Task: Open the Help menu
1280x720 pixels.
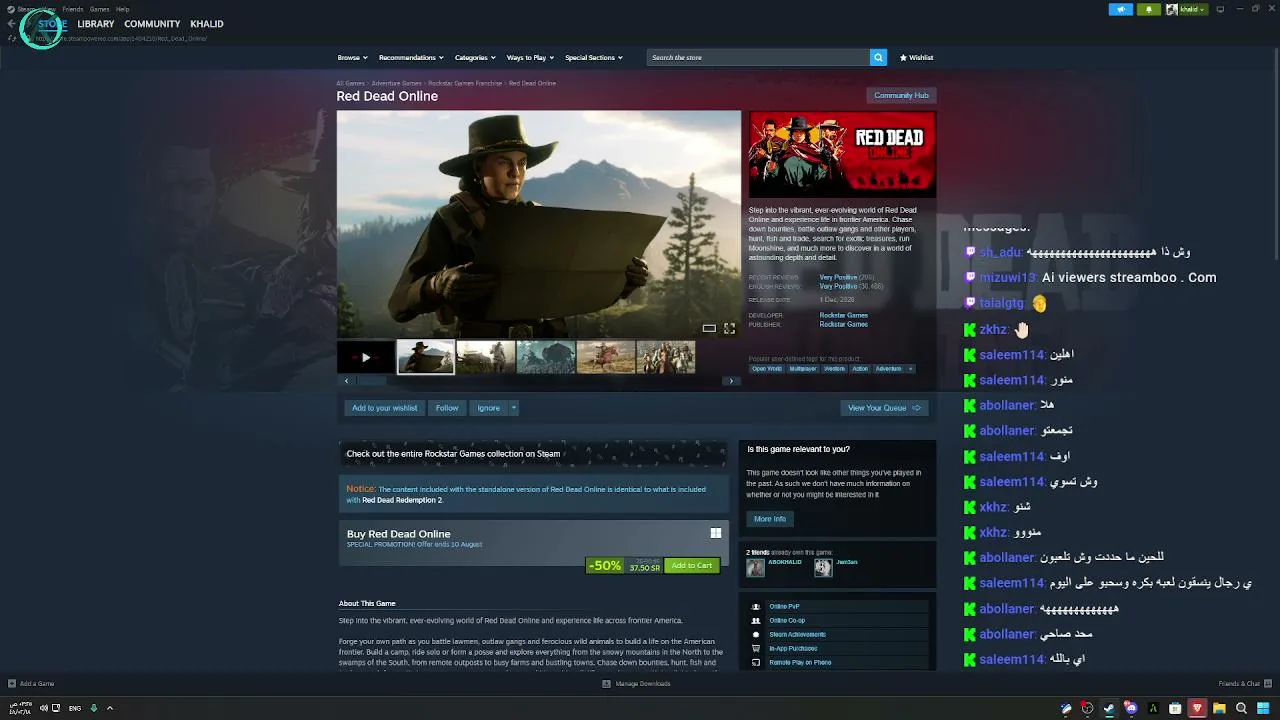Action: pyautogui.click(x=123, y=9)
